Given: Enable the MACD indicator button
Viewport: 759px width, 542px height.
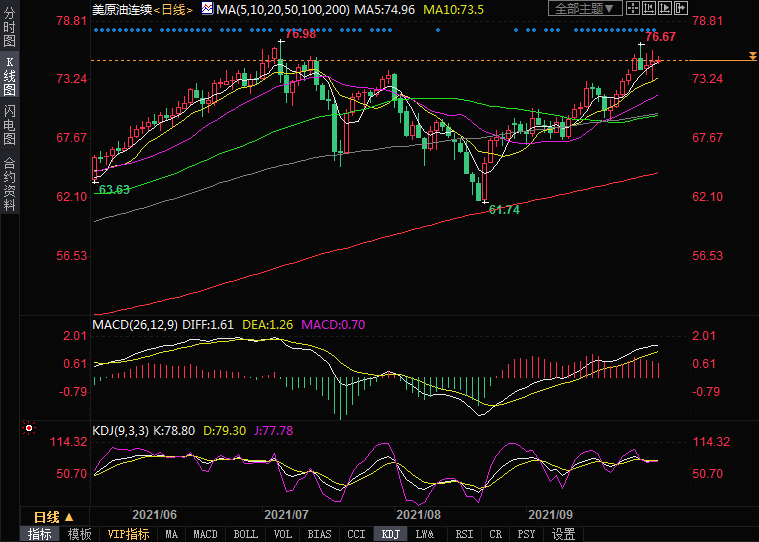Looking at the screenshot, I should pyautogui.click(x=205, y=534).
